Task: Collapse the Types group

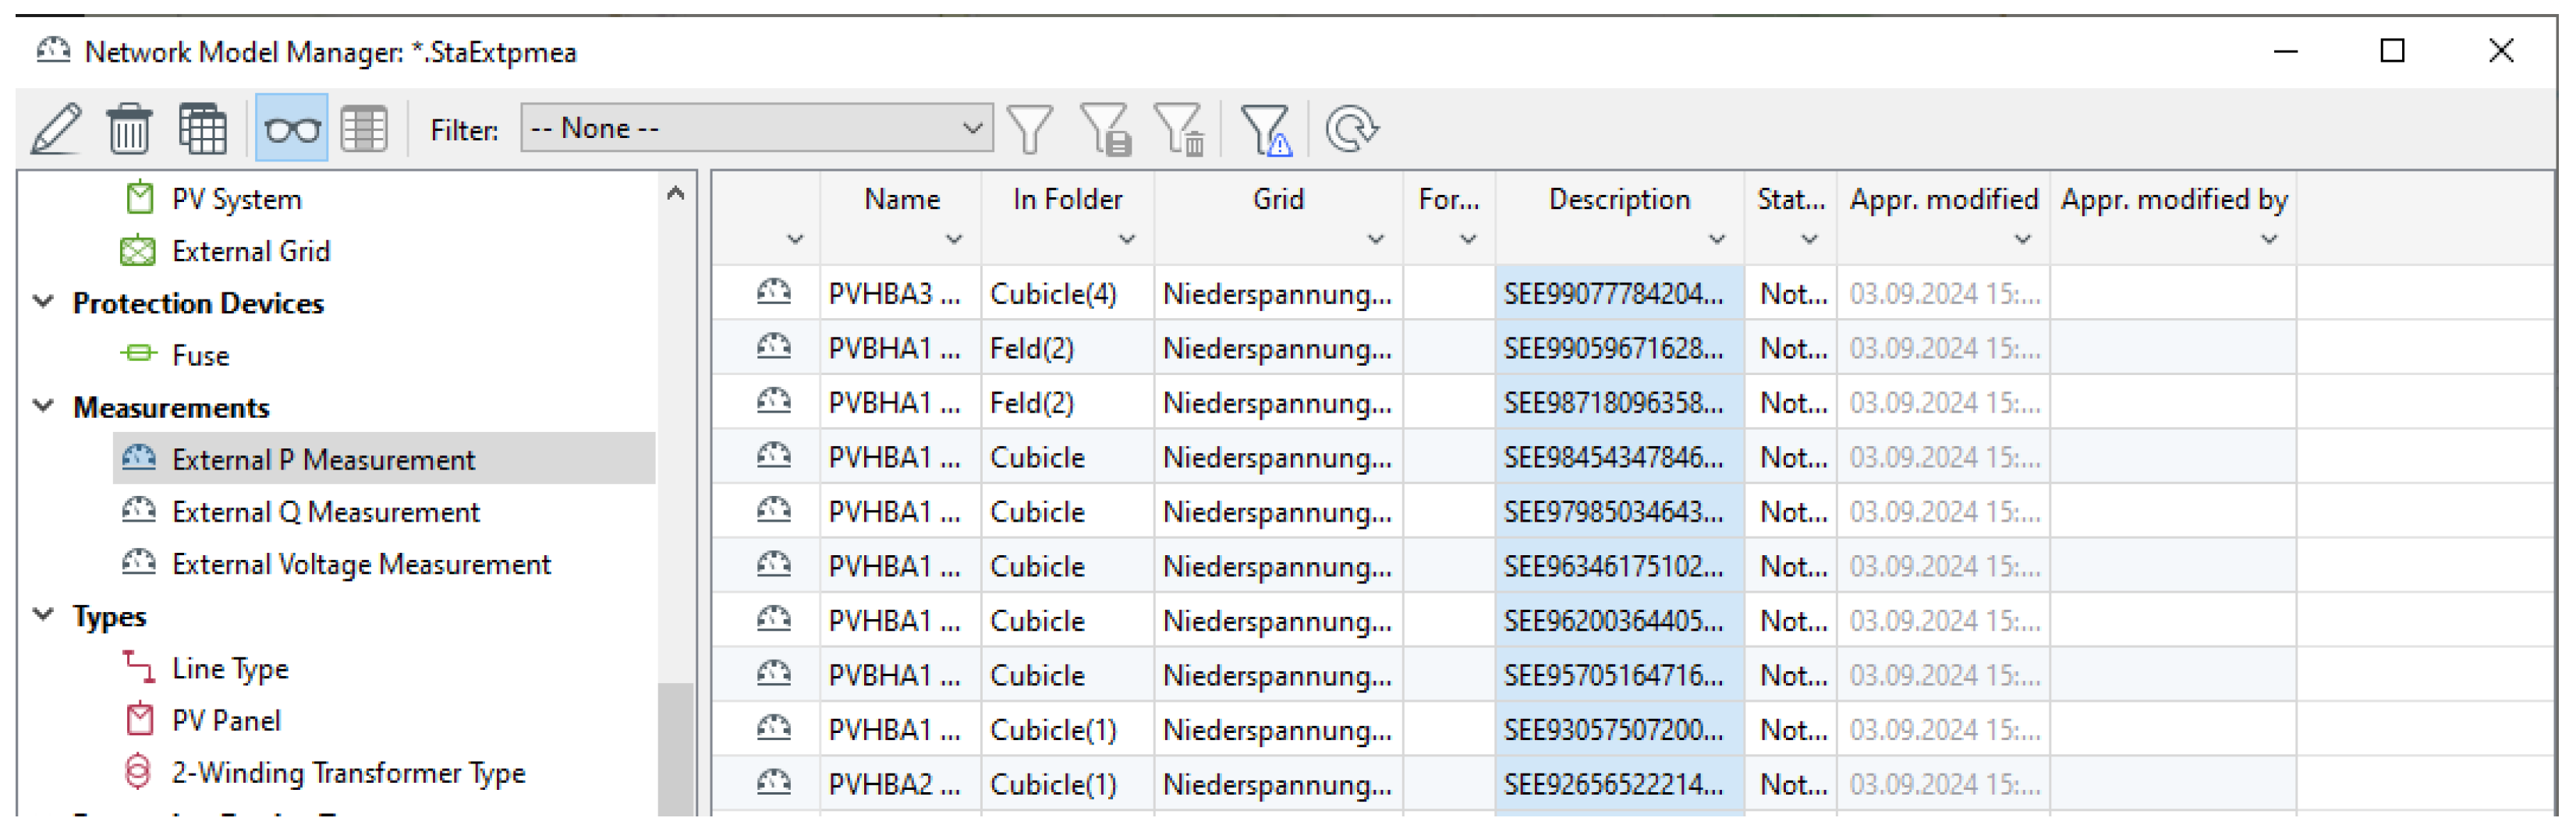Action: [43, 614]
